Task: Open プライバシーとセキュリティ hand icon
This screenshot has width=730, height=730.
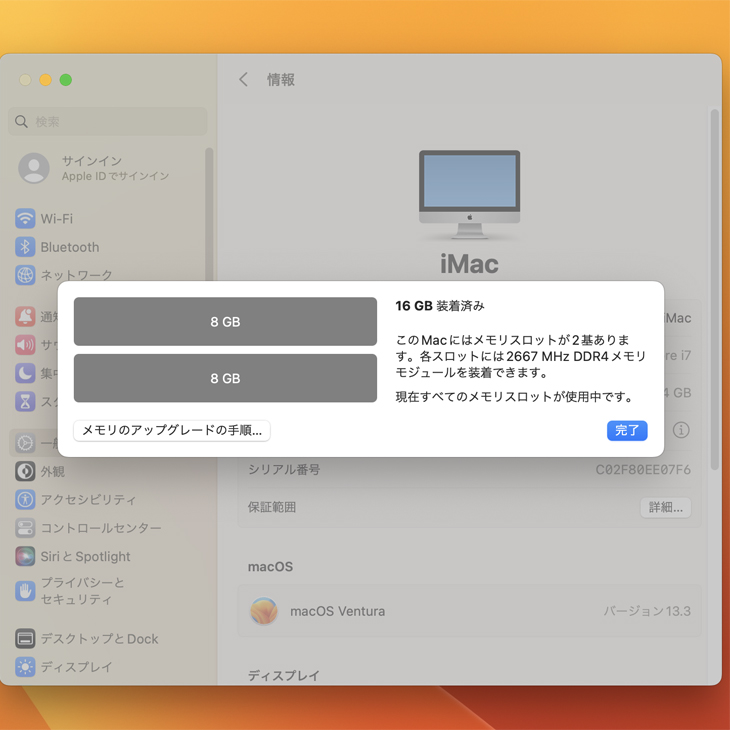Action: coord(25,591)
